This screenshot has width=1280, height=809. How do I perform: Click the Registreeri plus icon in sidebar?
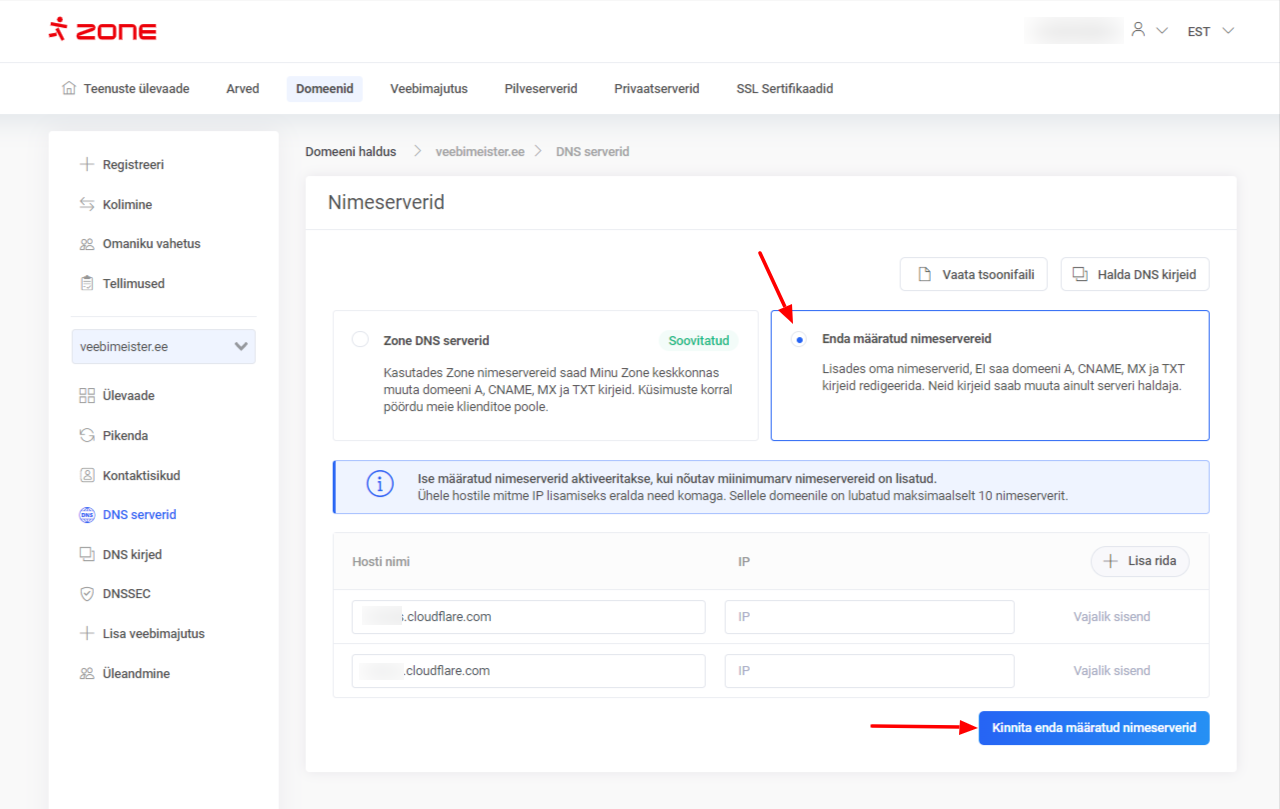86,164
